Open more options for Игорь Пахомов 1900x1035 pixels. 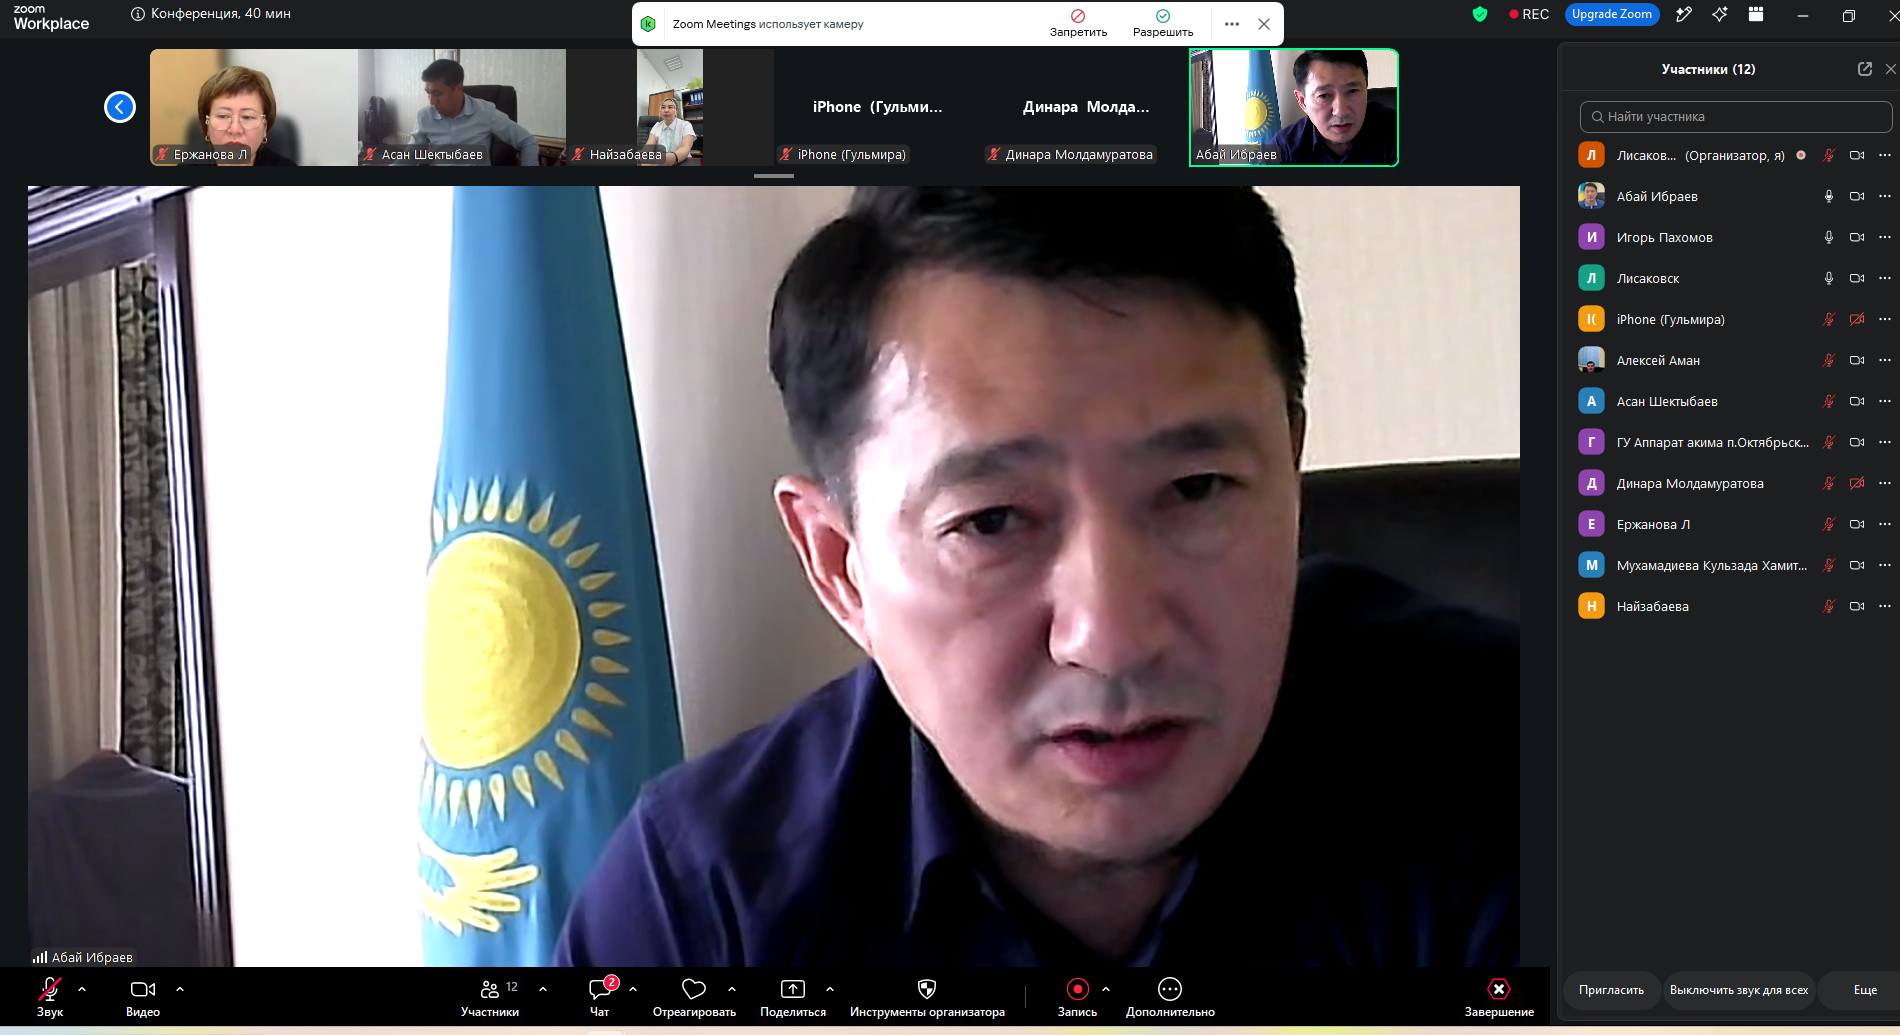pos(1885,237)
